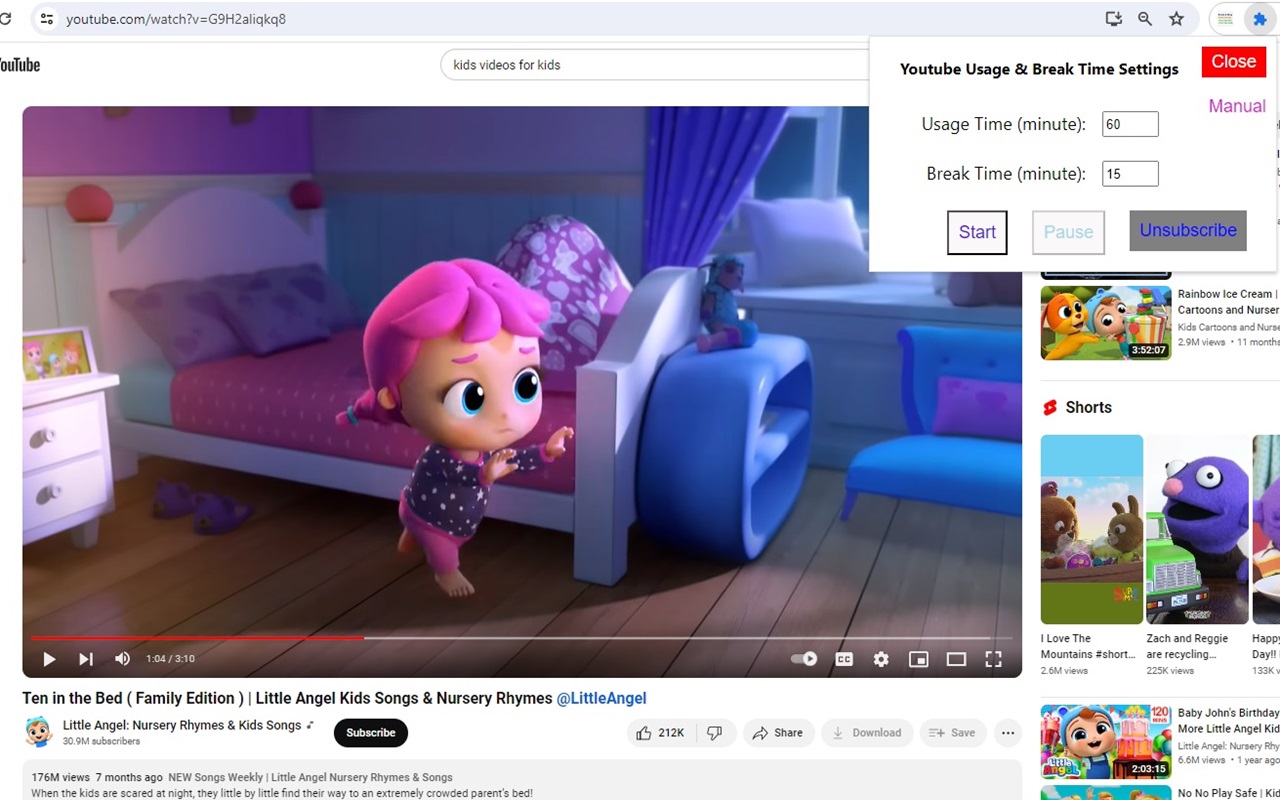Open Baby John's Birthday video thumbnail
Image resolution: width=1280 pixels, height=800 pixels.
1106,742
